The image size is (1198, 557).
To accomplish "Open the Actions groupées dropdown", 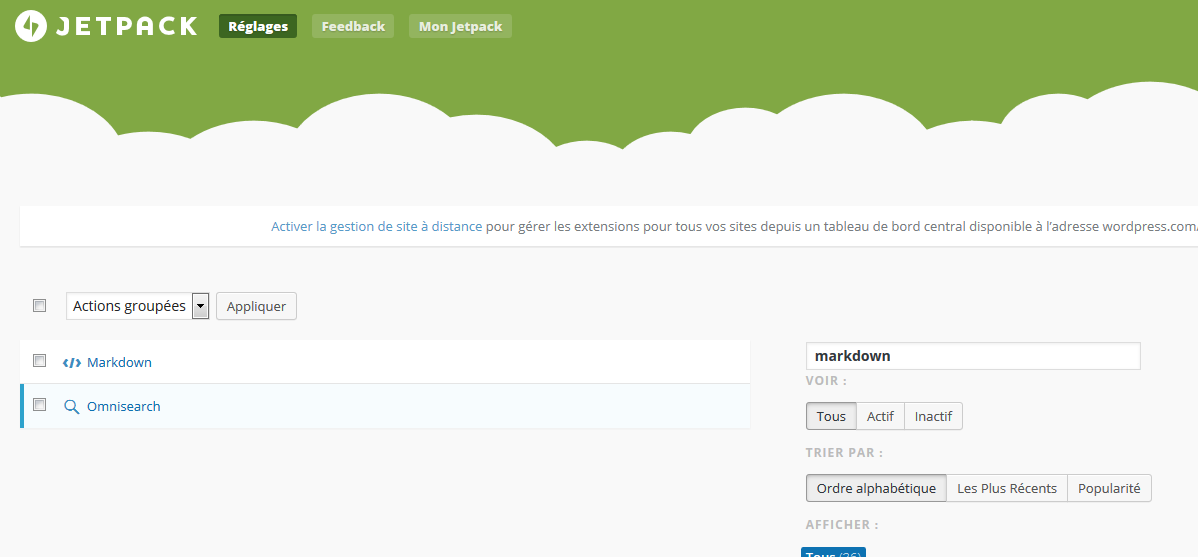I will pos(138,306).
